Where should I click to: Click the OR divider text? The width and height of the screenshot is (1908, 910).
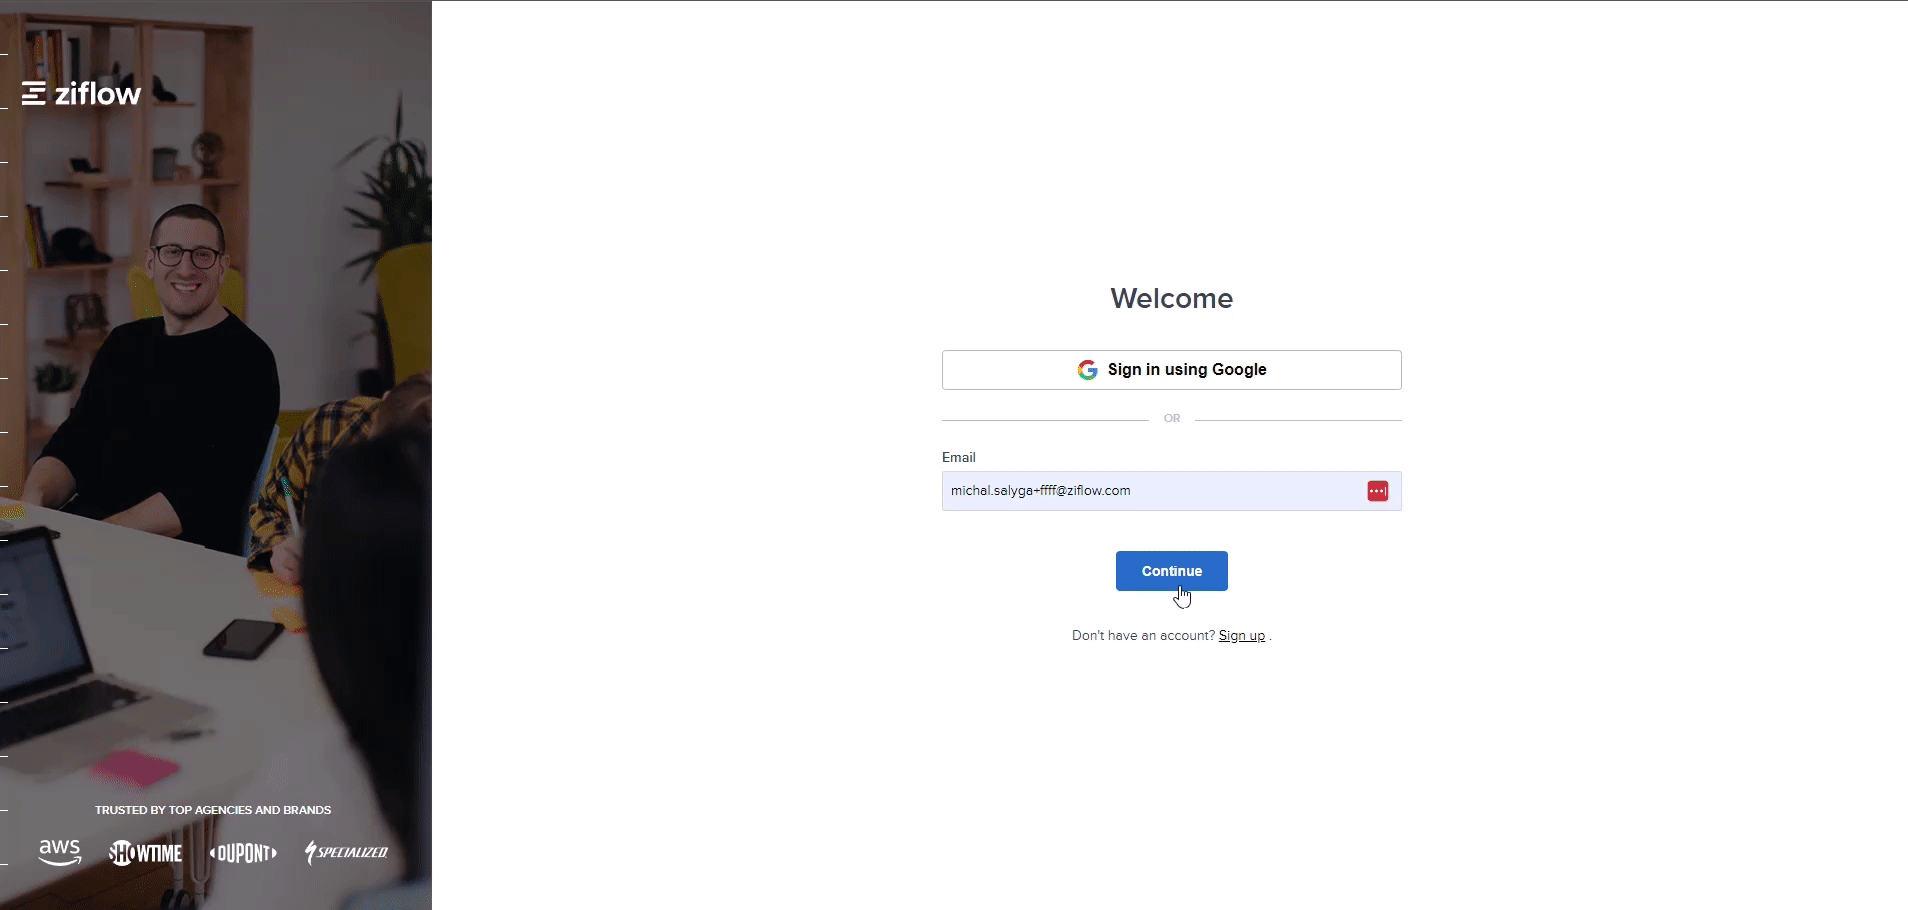pos(1171,419)
